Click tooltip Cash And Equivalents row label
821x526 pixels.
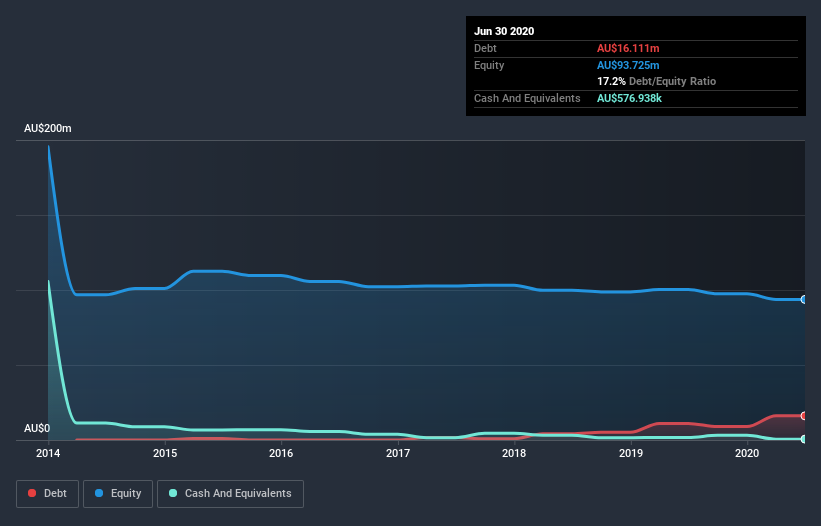pyautogui.click(x=527, y=98)
